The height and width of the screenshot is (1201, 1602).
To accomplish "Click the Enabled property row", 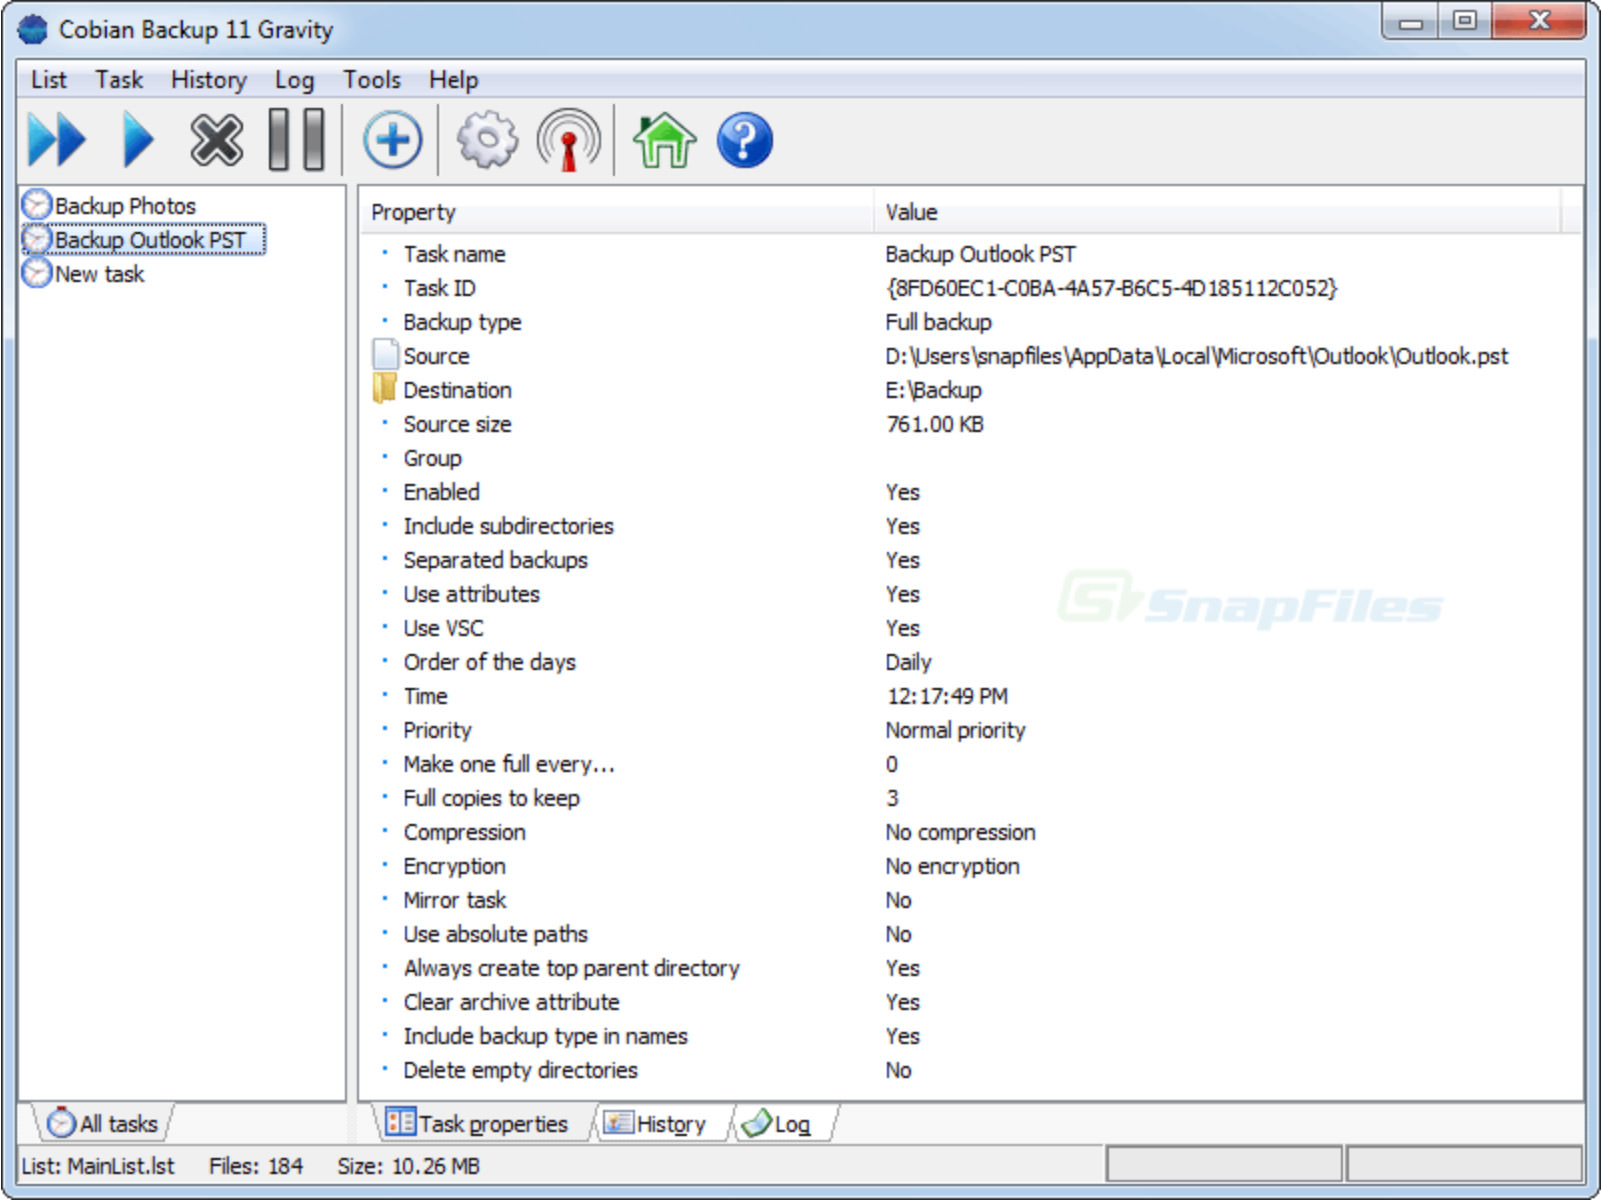I will click(x=441, y=492).
